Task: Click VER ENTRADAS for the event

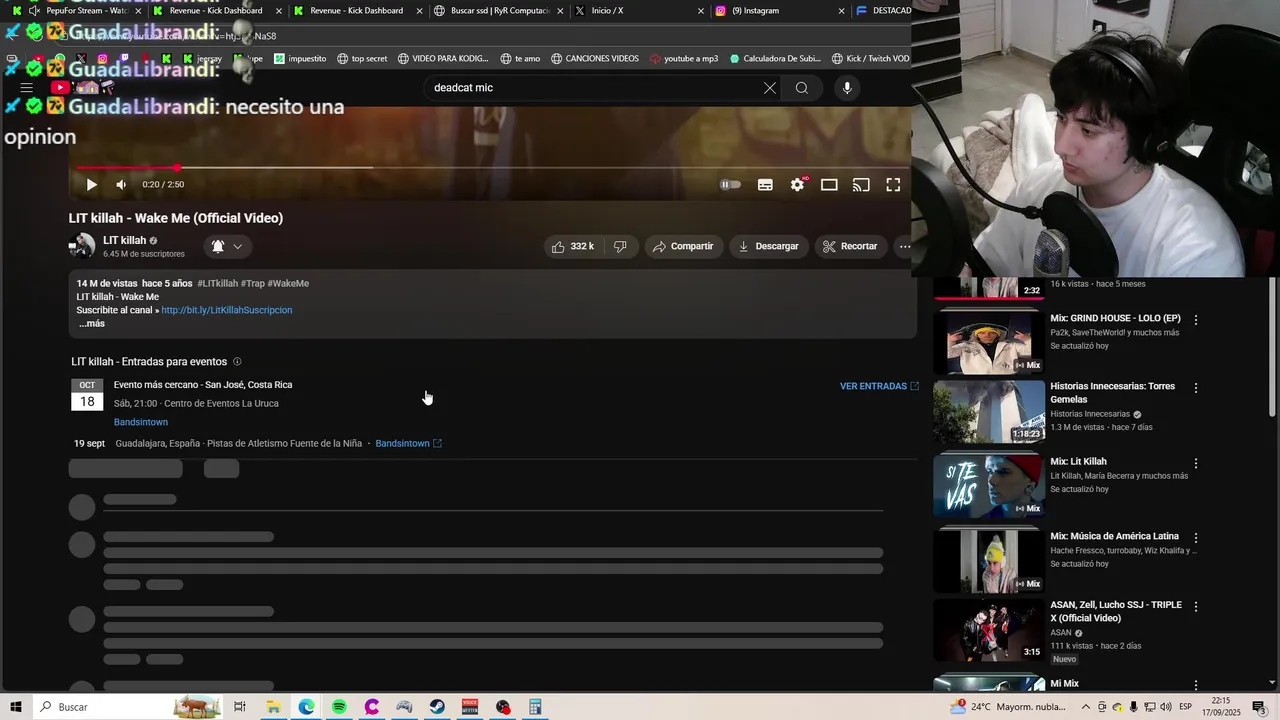Action: [879, 386]
